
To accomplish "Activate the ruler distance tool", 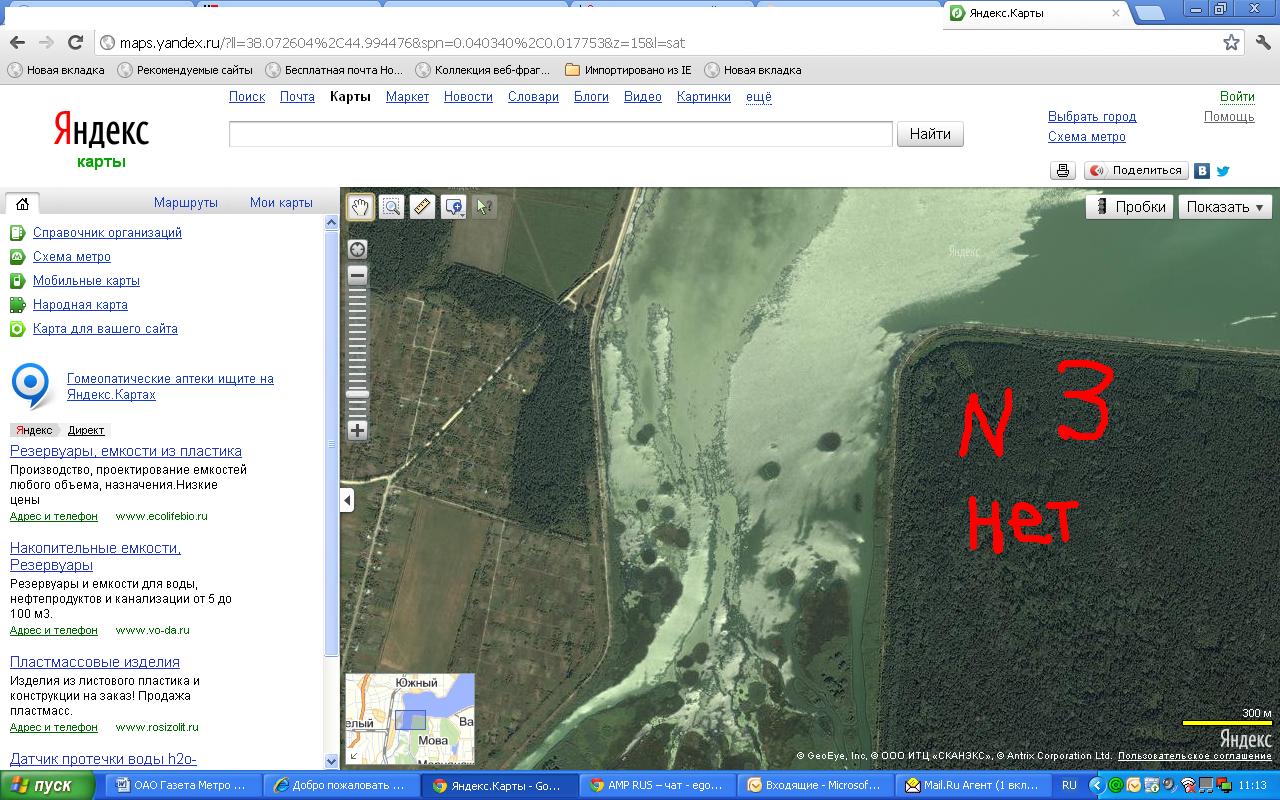I will (422, 207).
